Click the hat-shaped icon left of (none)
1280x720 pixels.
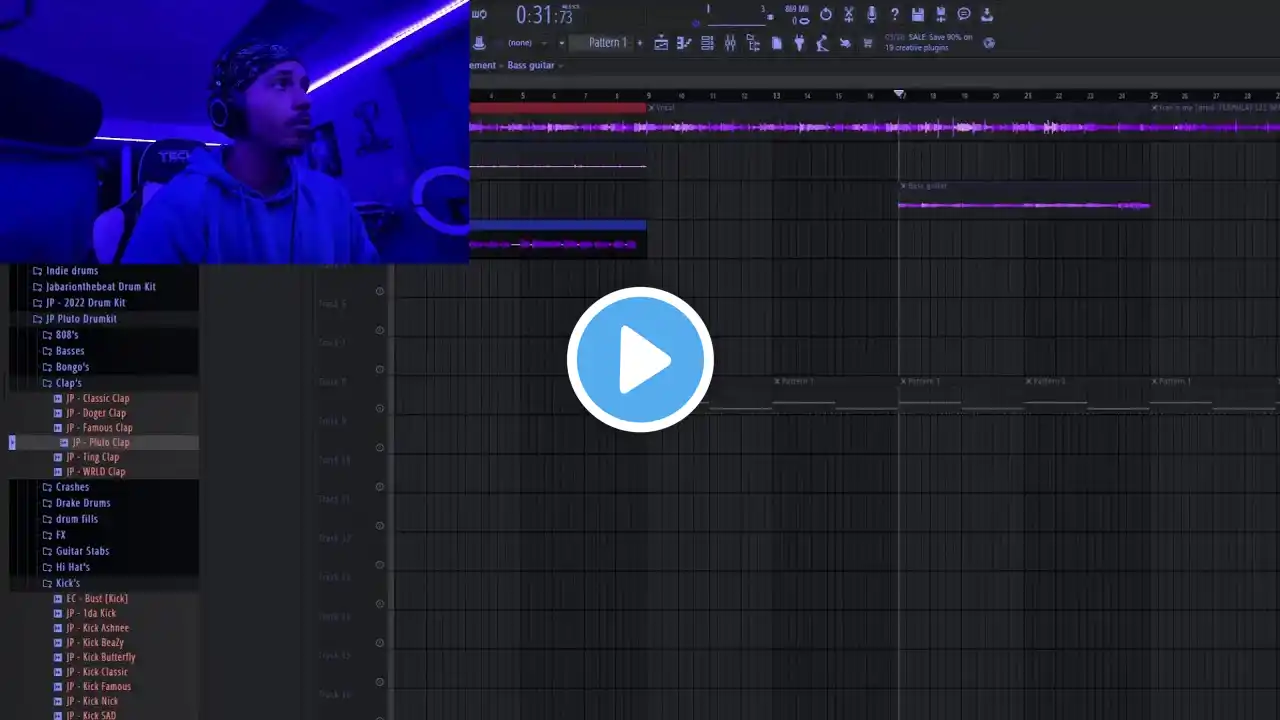pyautogui.click(x=479, y=43)
